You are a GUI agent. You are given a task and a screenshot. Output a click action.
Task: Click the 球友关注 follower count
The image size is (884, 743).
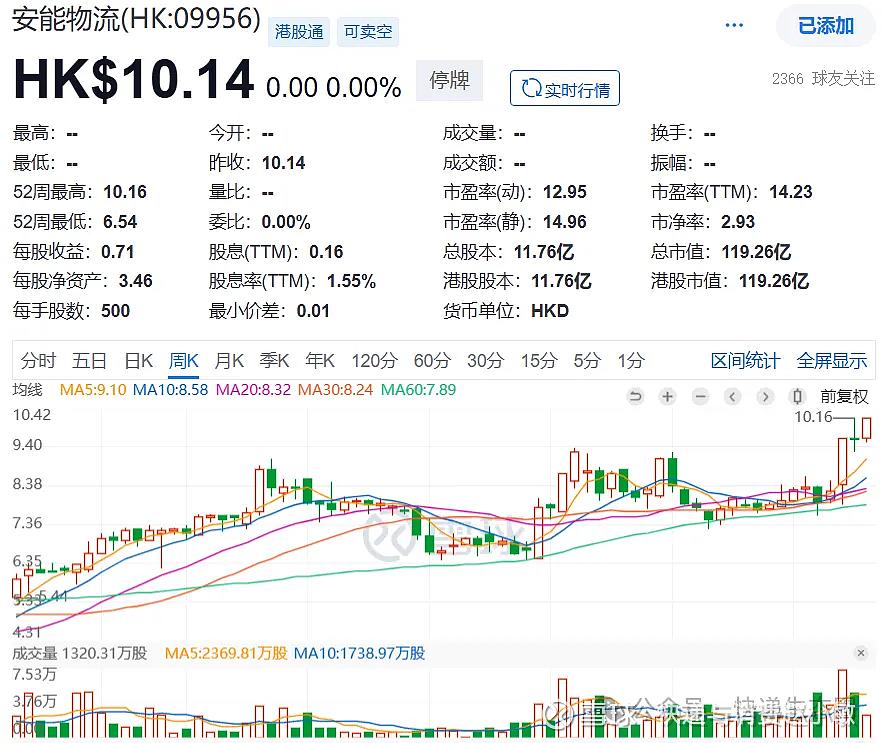[823, 78]
